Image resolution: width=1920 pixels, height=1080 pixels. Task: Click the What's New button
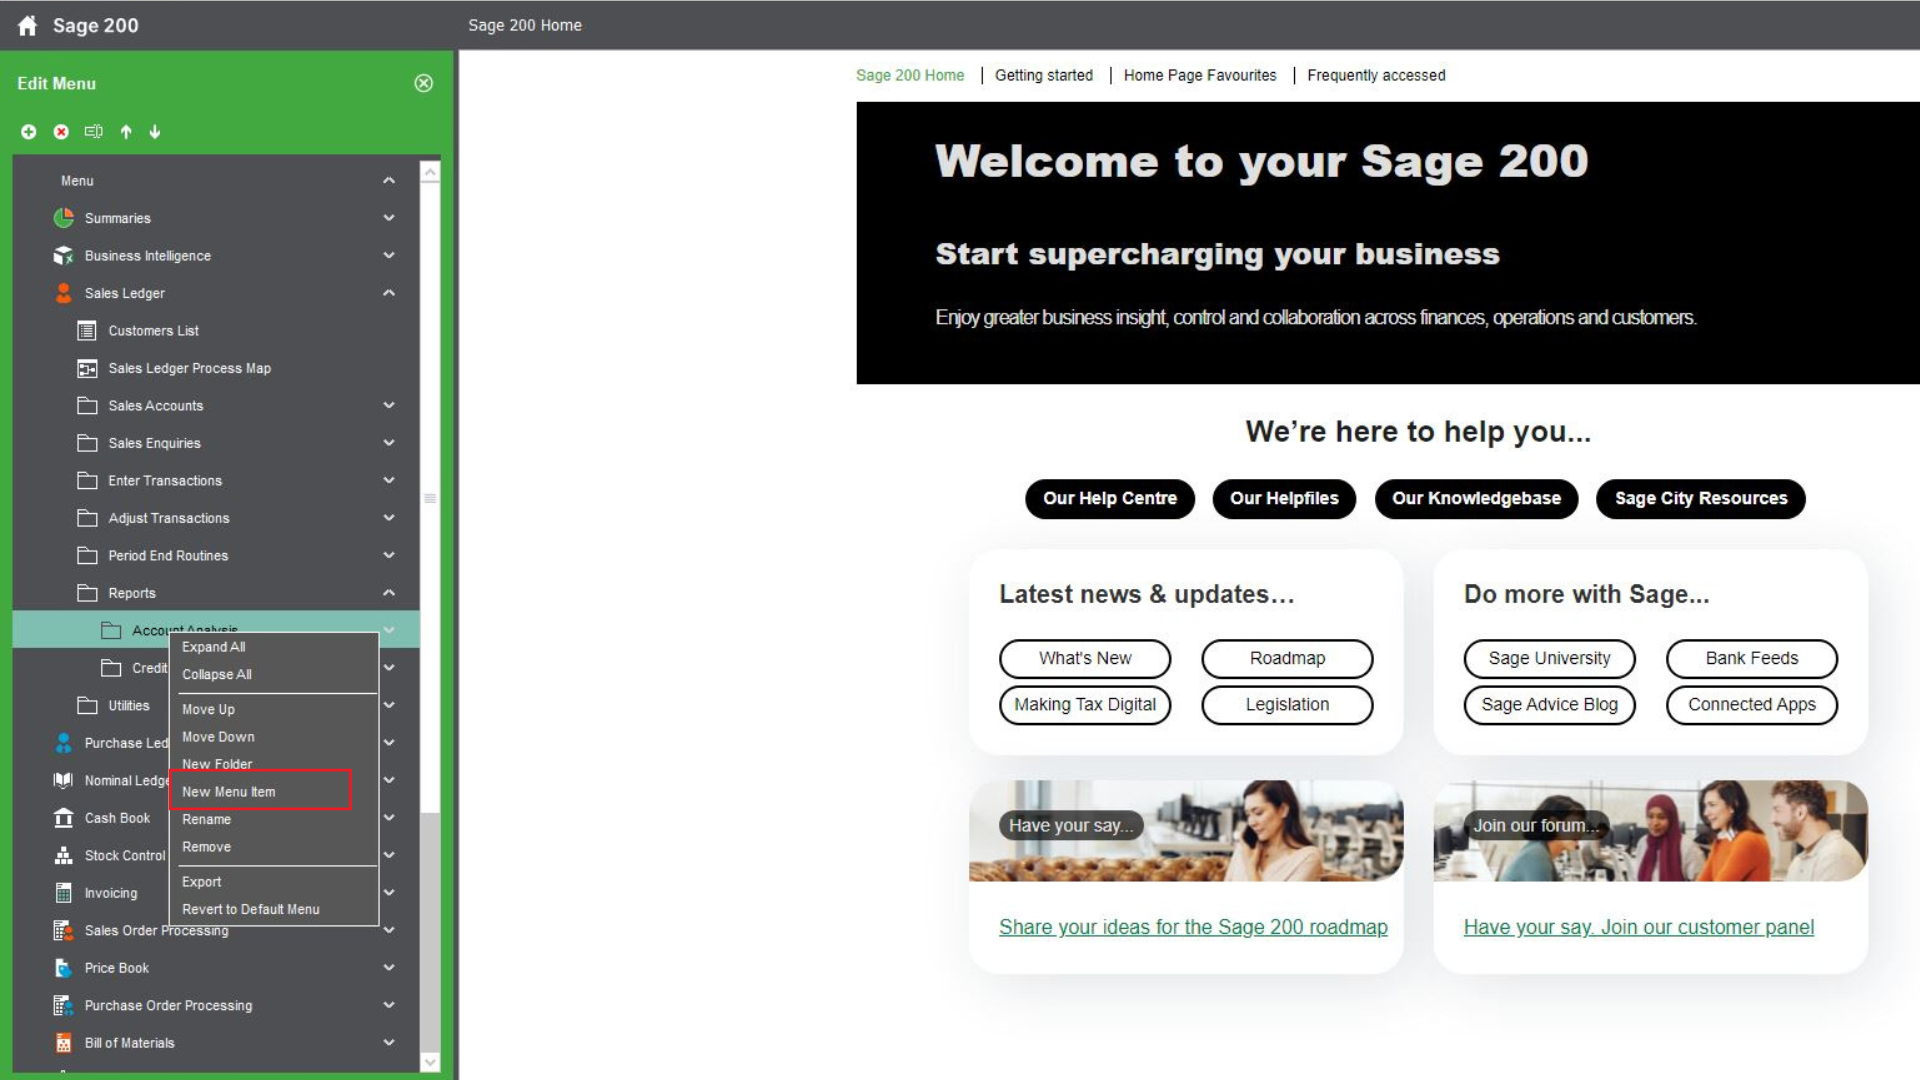pos(1085,658)
